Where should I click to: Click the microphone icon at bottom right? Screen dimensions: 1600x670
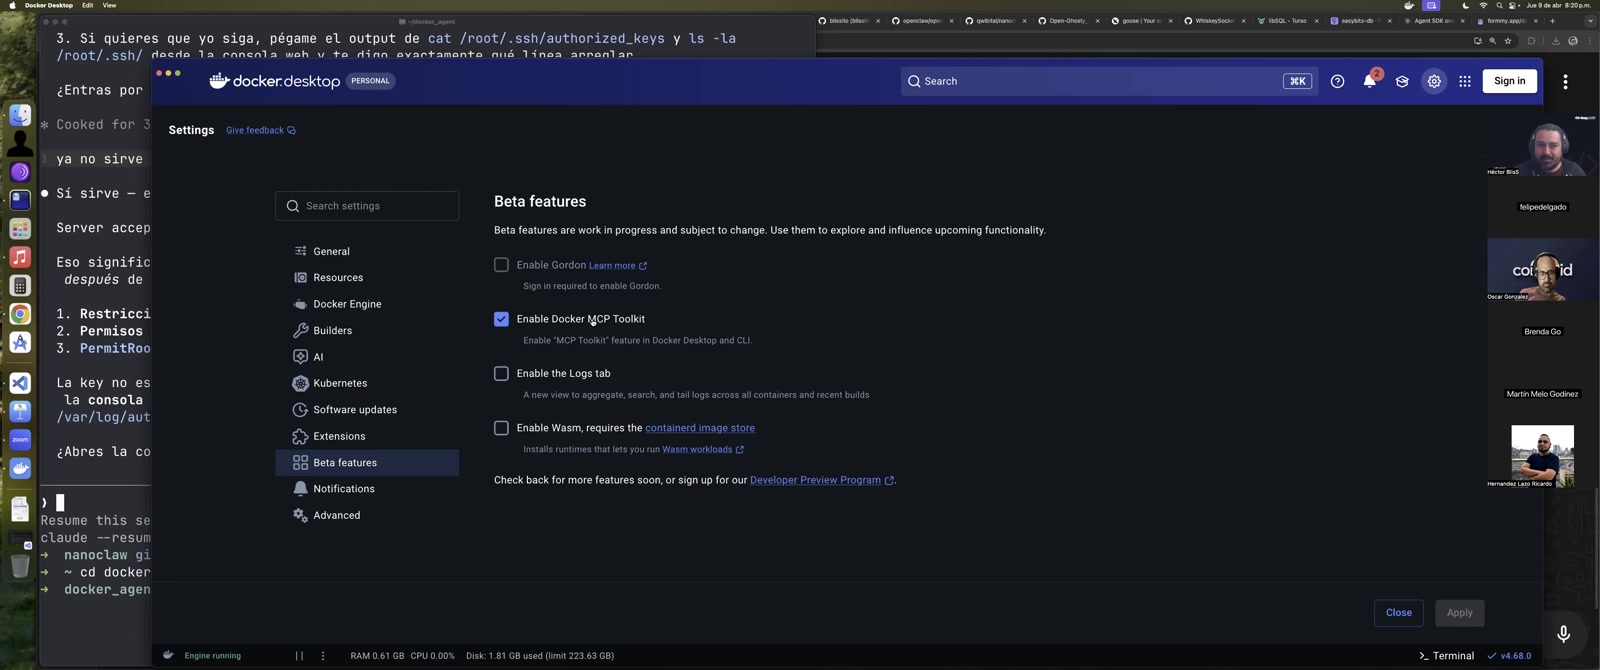(1563, 633)
